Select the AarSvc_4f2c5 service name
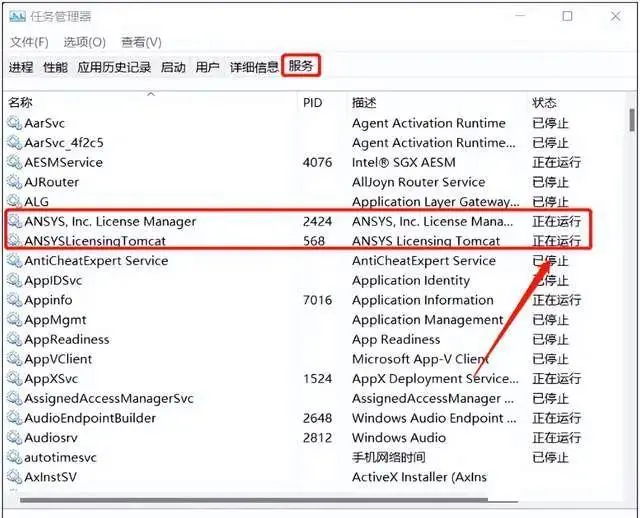 pyautogui.click(x=64, y=142)
